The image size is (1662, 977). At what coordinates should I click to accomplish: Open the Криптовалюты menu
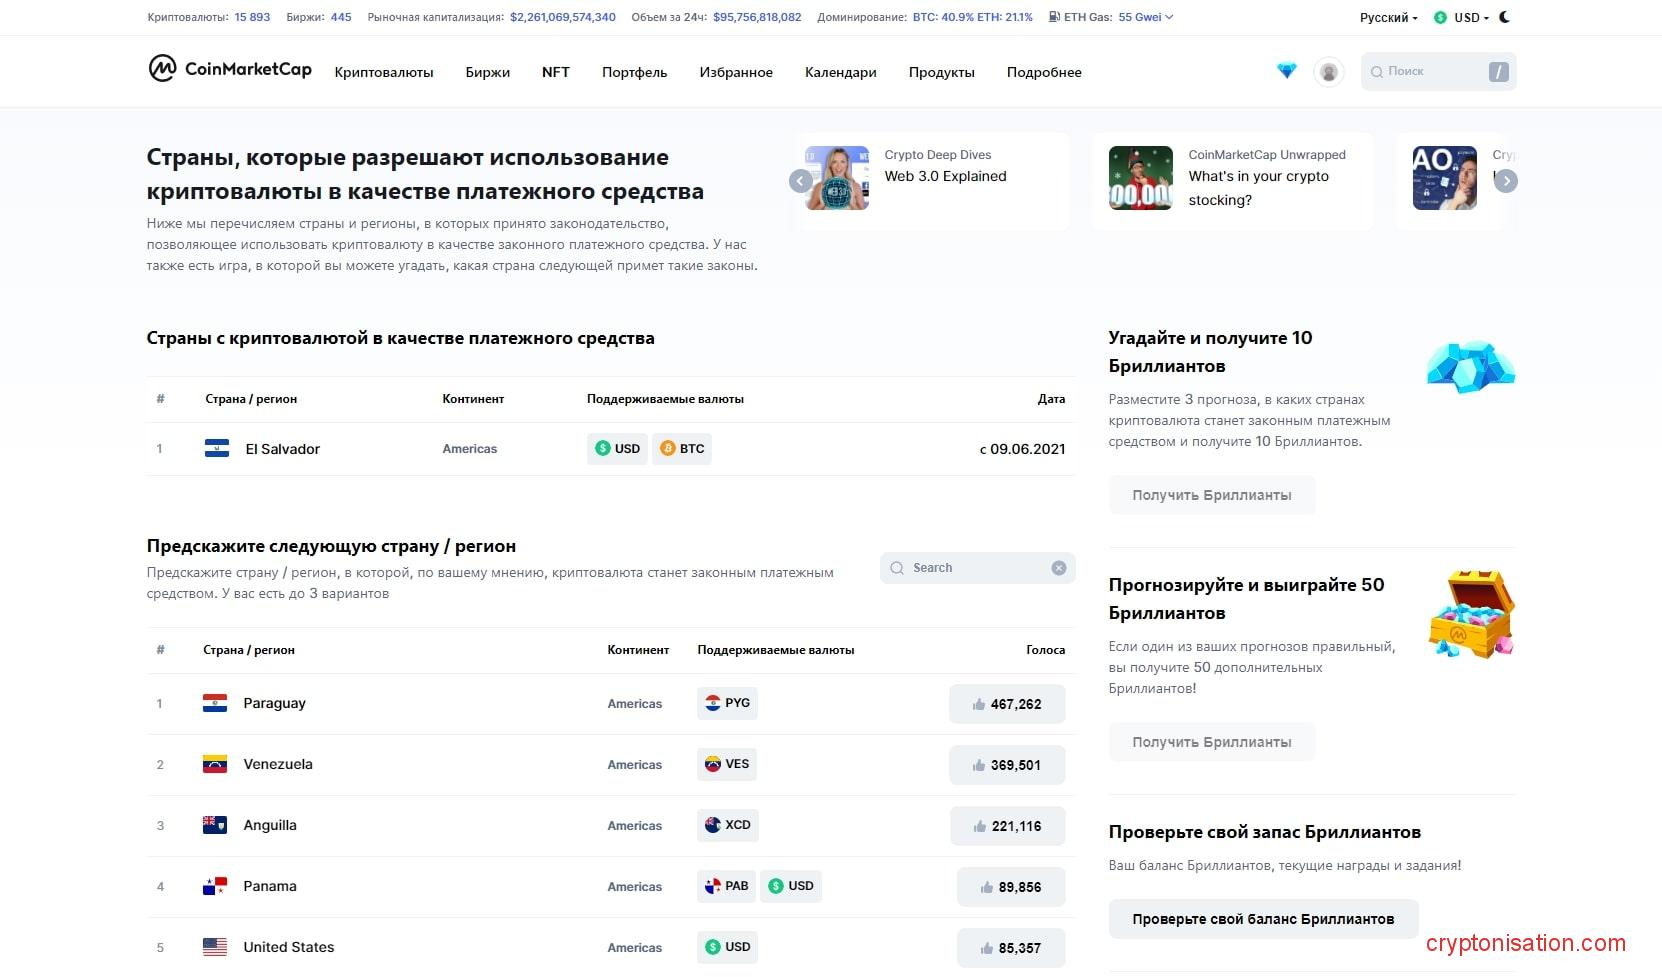pos(384,72)
